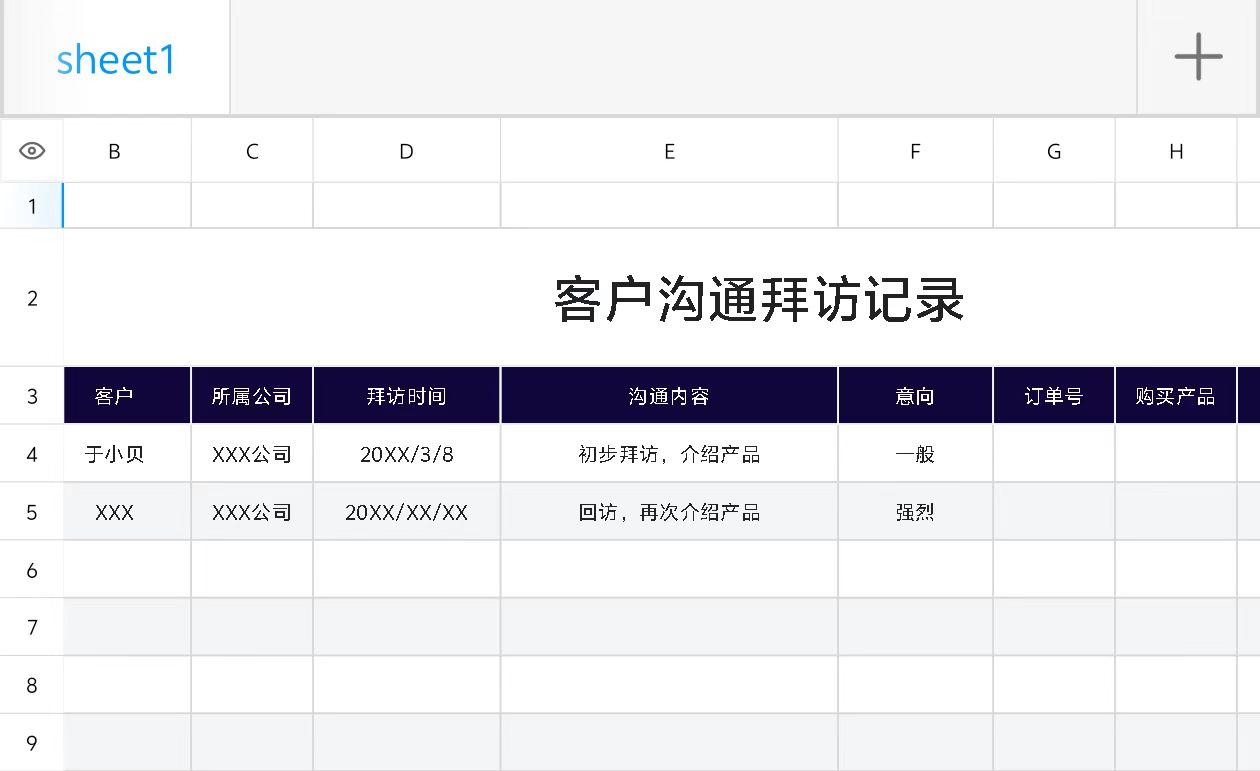Select row 9 header
This screenshot has width=1260, height=771.
32,743
